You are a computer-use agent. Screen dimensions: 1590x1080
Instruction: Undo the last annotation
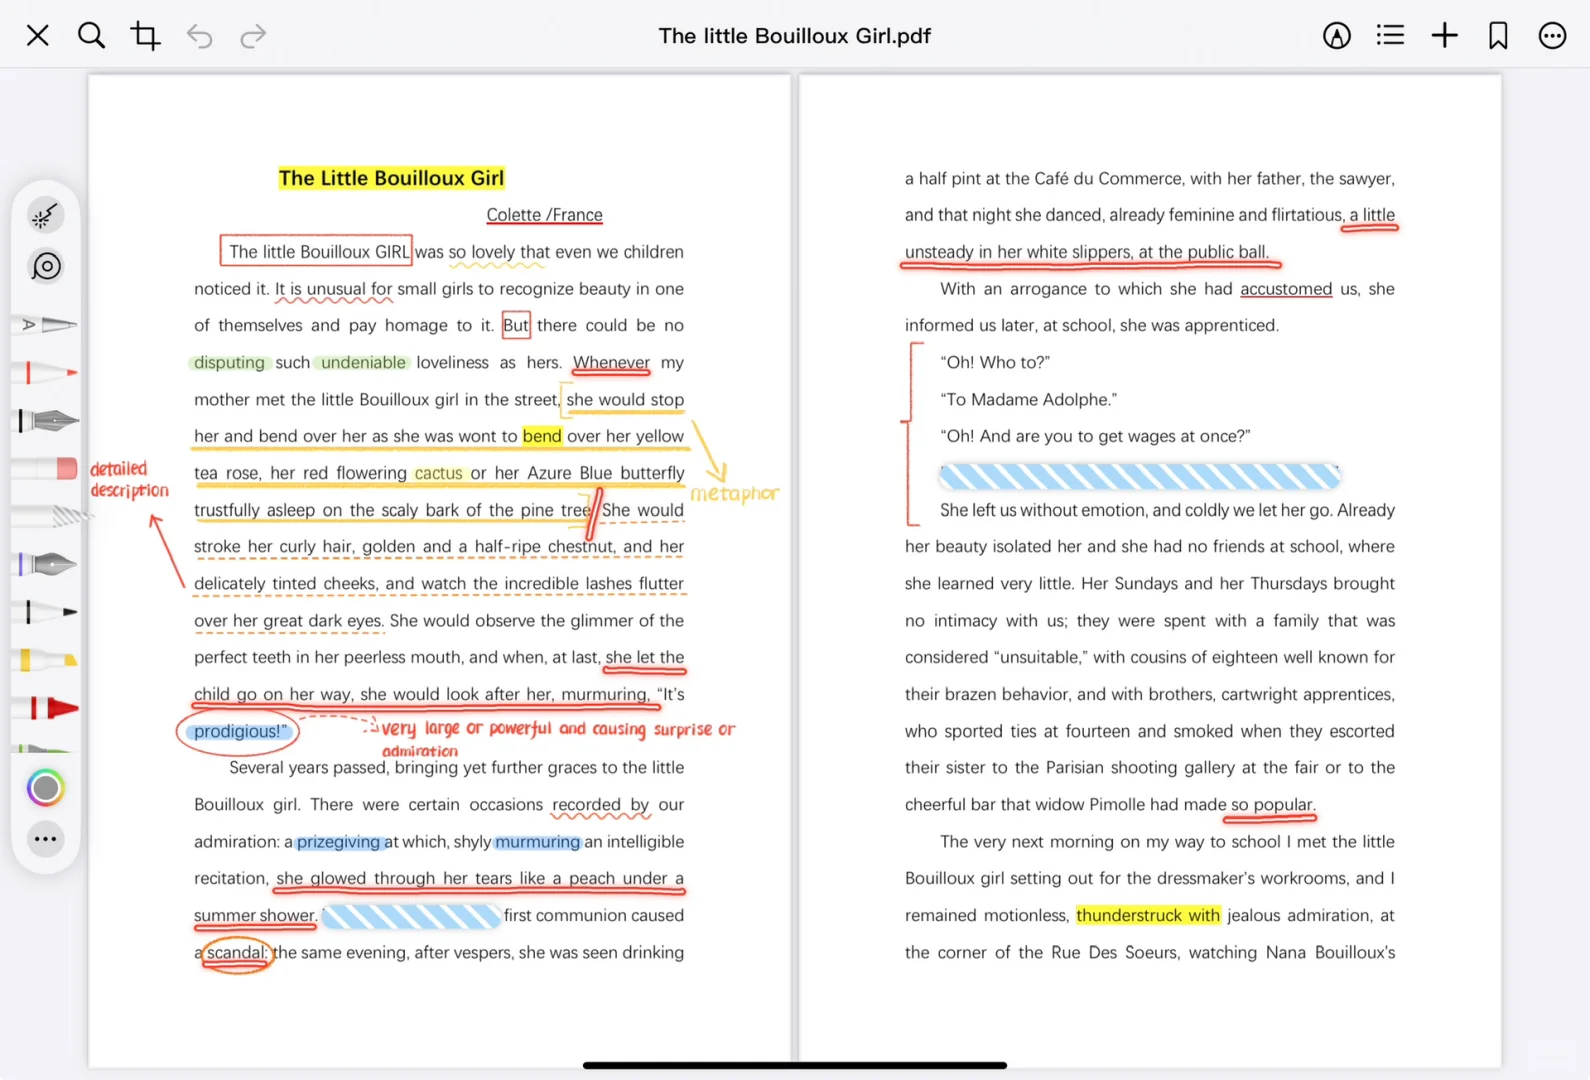click(x=200, y=37)
